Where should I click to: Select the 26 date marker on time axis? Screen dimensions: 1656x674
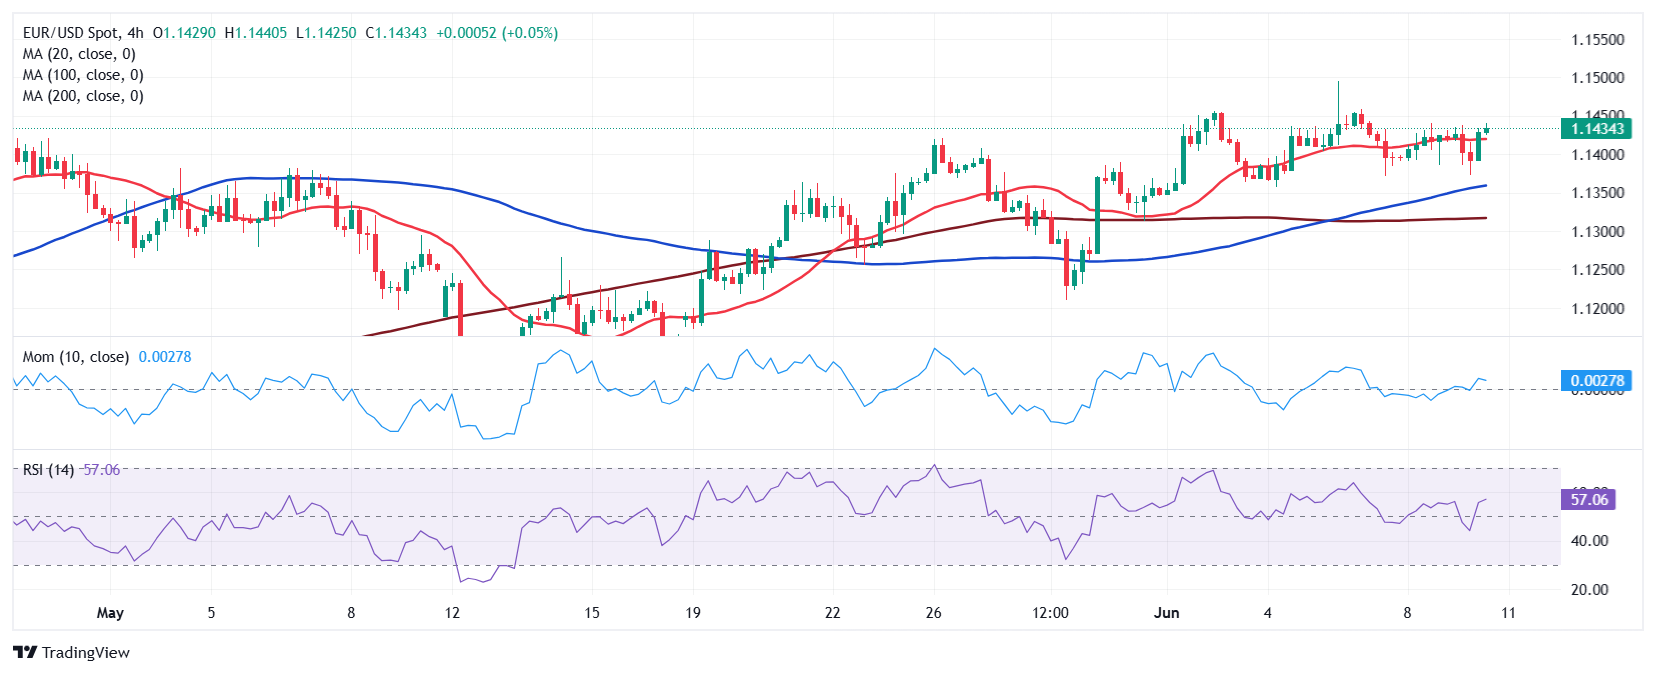[933, 613]
